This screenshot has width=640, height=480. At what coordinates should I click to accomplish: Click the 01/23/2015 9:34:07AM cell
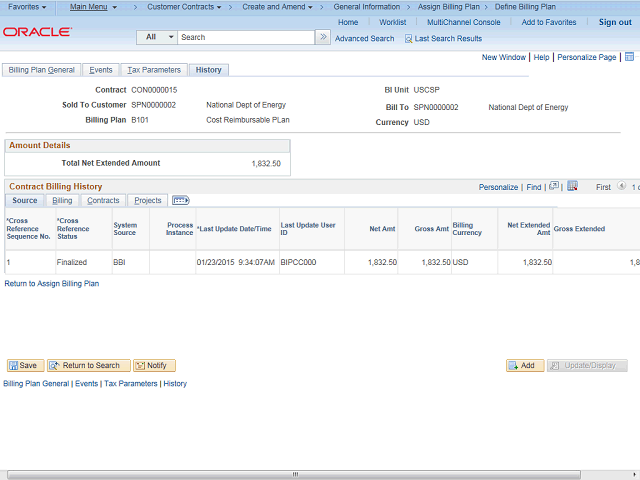[x=236, y=262]
